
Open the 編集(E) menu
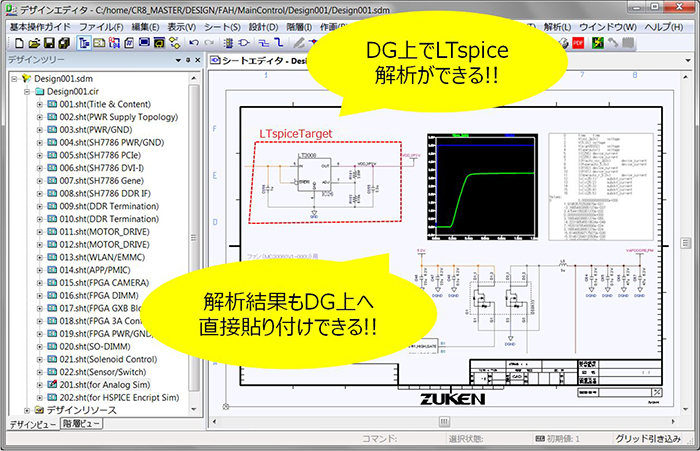[145, 27]
